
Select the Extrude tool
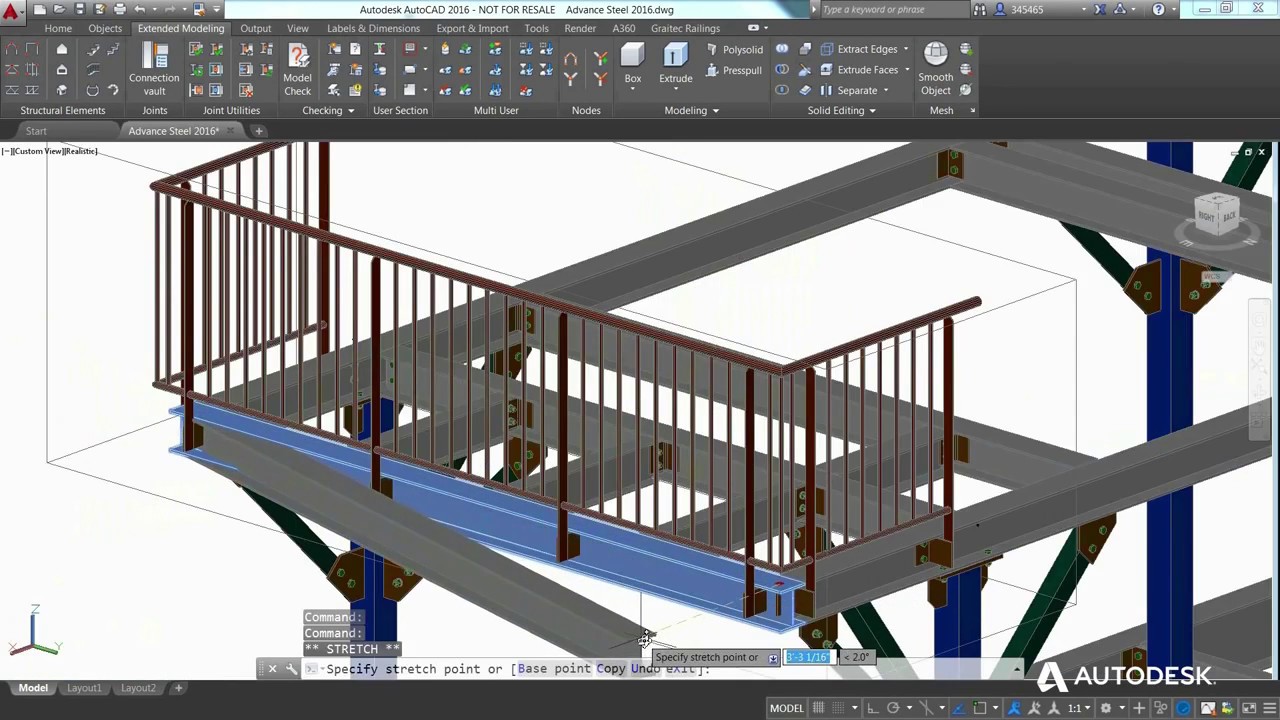click(x=675, y=65)
